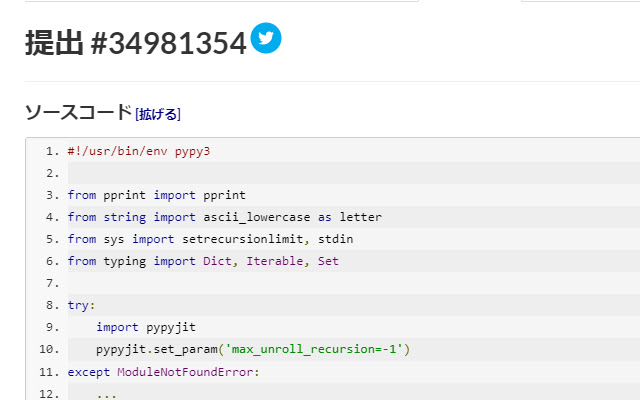The image size is (640, 400).
Task: Click the shebang line on line 1
Action: 139,151
